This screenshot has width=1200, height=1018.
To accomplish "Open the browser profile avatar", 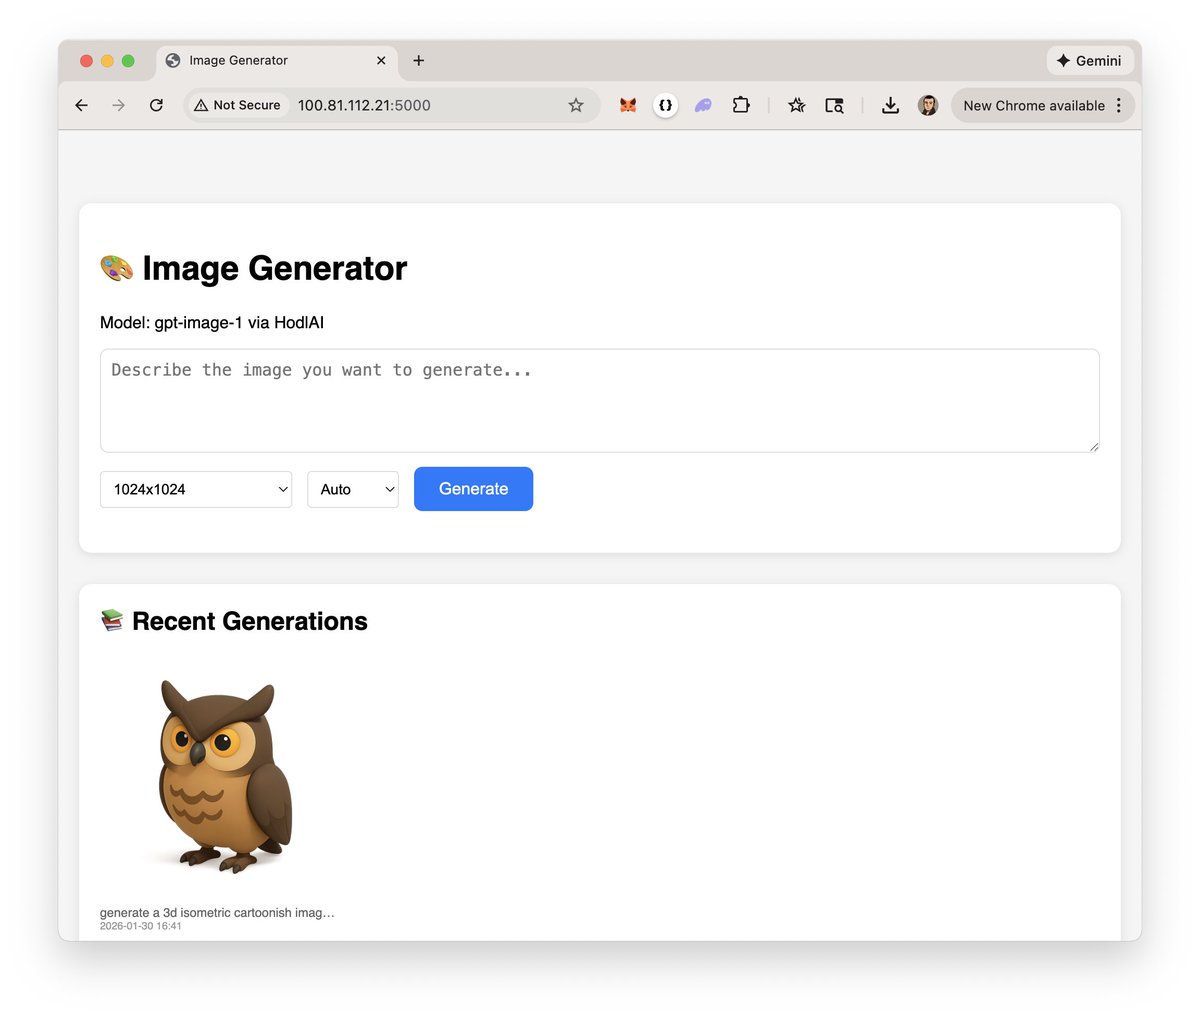I will pos(928,105).
